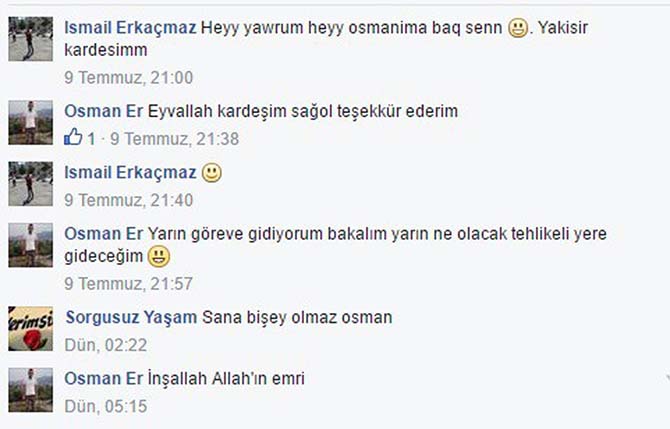Open Ismail Erkaçmaz profile from first comment name
This screenshot has width=670, height=429.
(x=130, y=28)
